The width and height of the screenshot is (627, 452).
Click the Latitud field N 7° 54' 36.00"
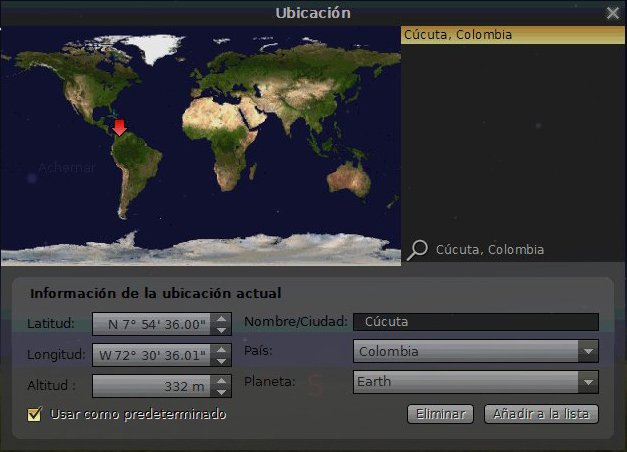pyautogui.click(x=152, y=324)
